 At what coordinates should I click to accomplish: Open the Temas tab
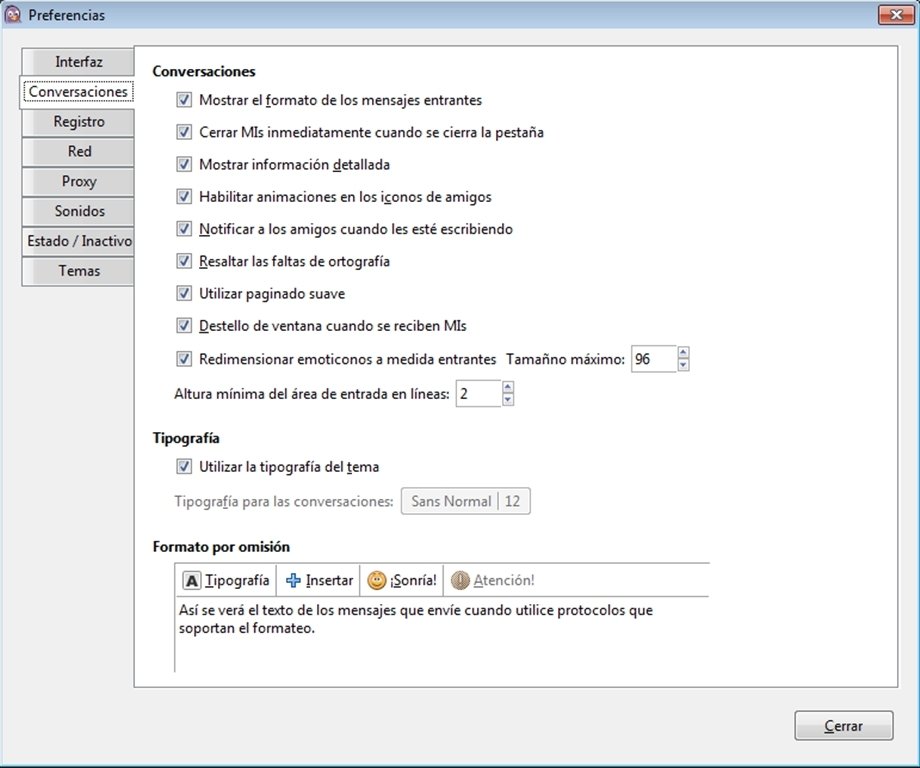pos(78,271)
